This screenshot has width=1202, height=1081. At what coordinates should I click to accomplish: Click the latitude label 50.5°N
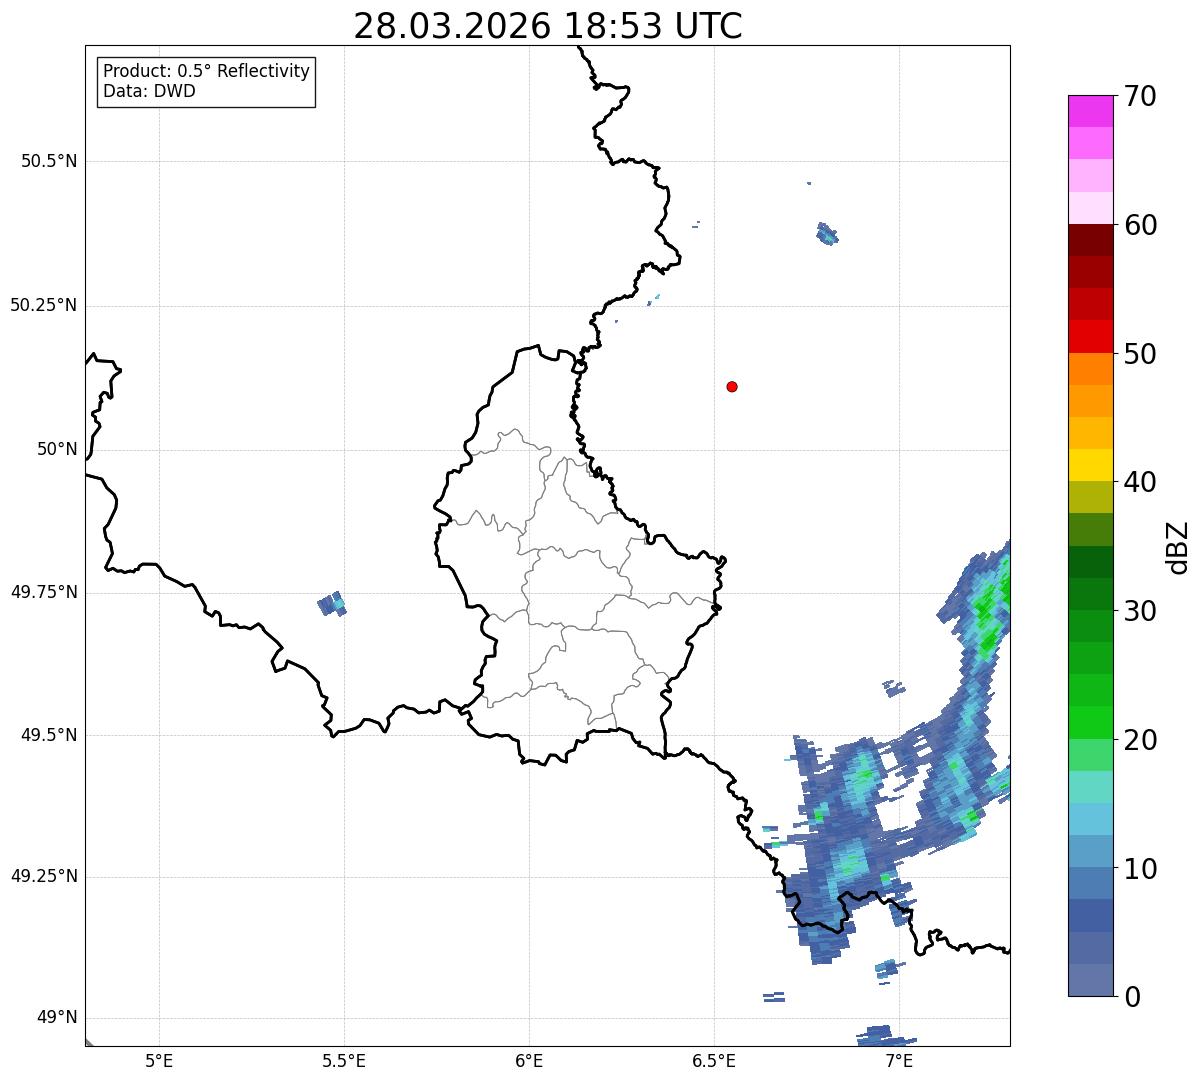tap(49, 161)
